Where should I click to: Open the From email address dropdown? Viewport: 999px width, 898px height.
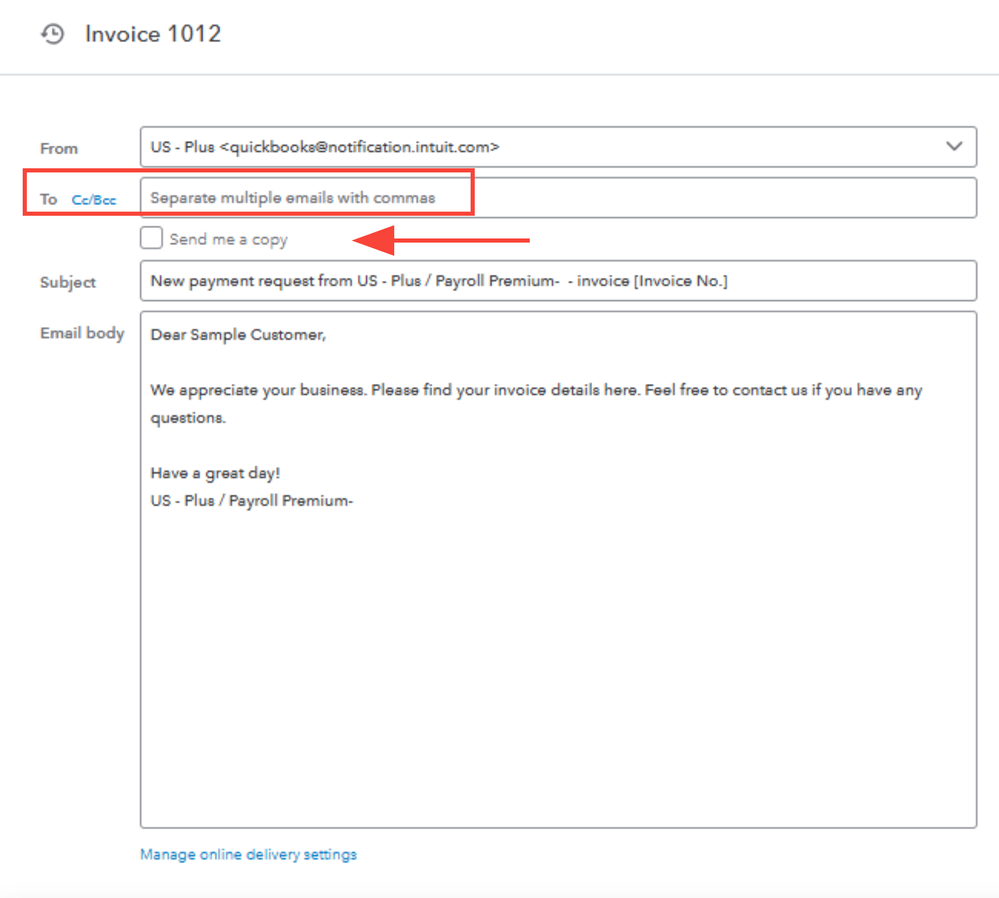pyautogui.click(x=558, y=147)
